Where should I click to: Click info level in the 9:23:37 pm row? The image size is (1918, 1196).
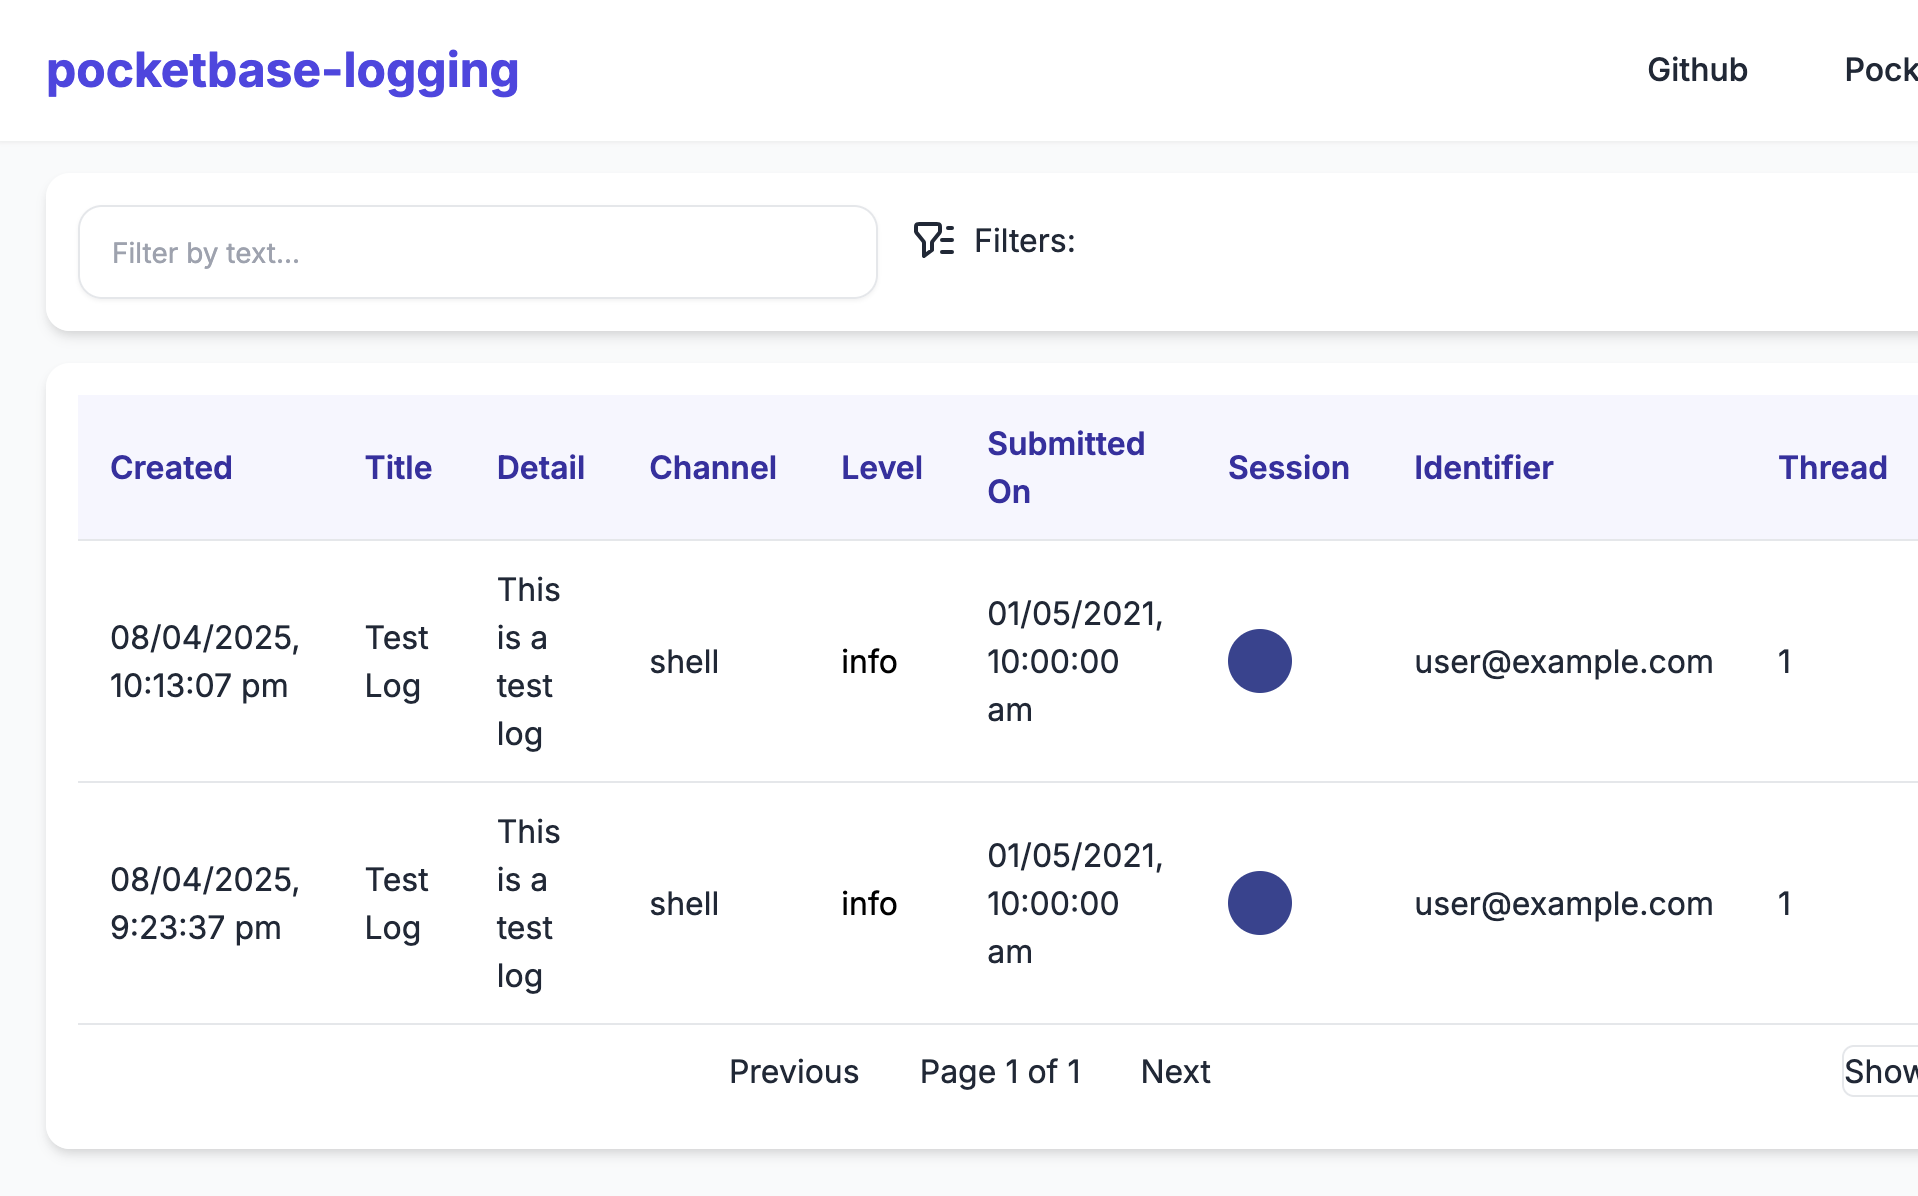pyautogui.click(x=869, y=903)
